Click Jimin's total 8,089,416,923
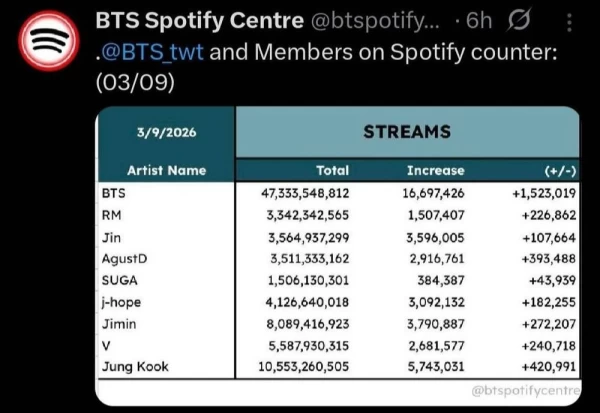 click(308, 324)
